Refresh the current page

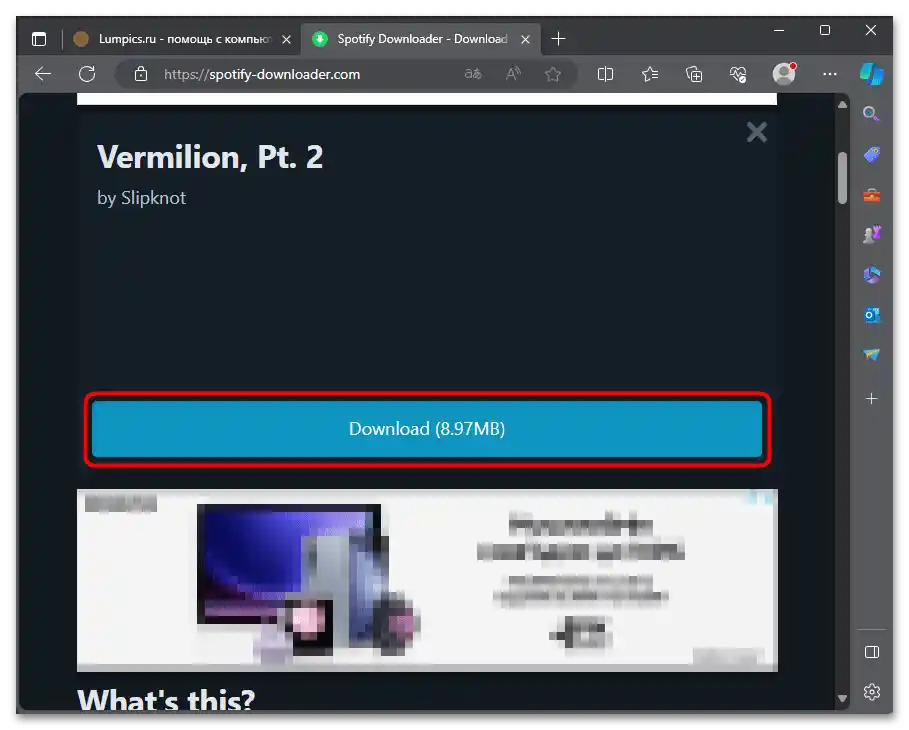pos(87,74)
